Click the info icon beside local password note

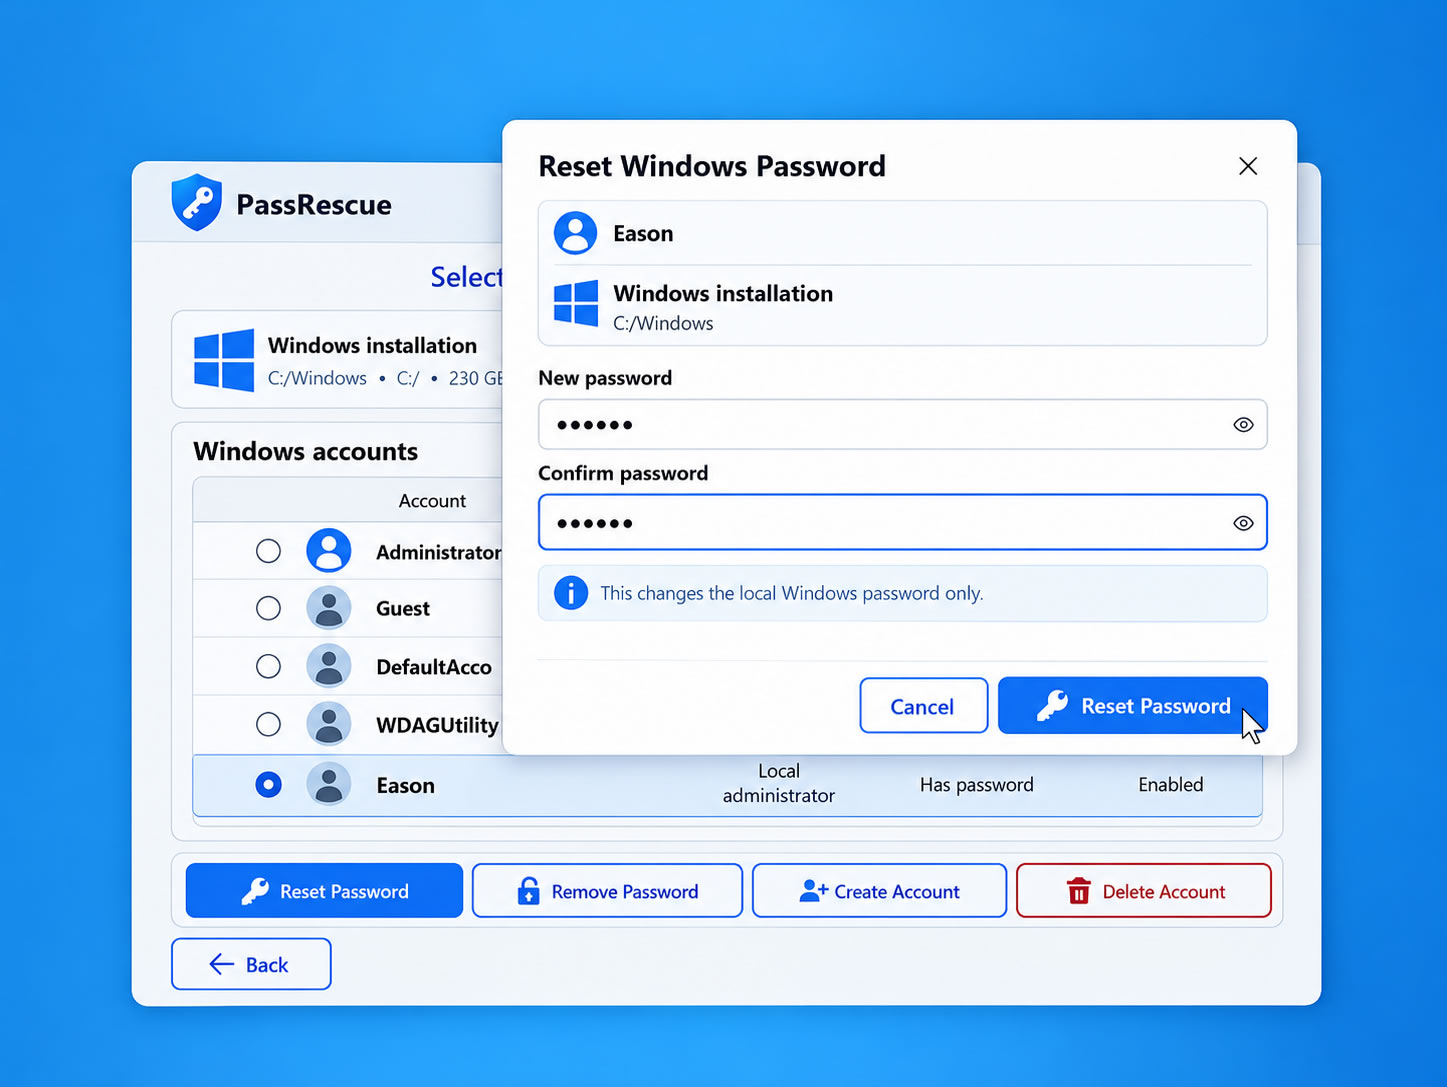click(571, 593)
